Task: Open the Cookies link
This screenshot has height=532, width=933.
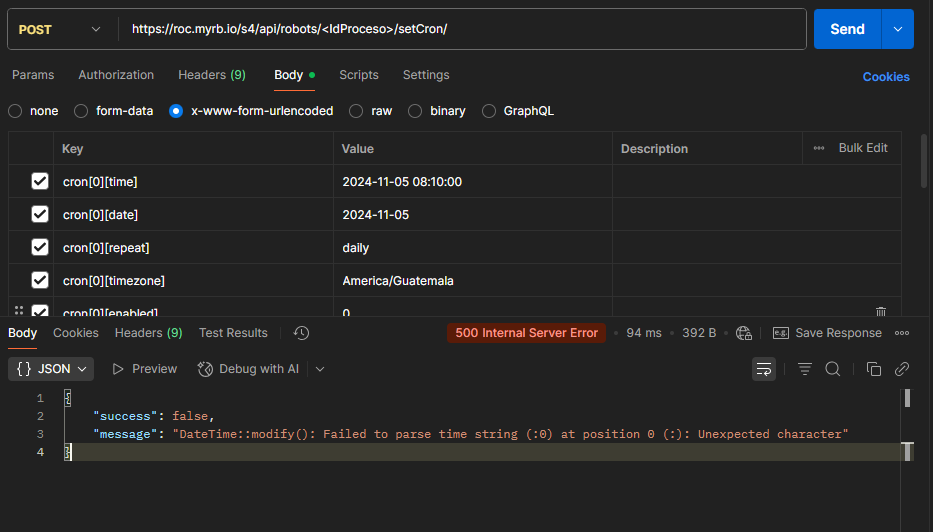Action: click(885, 77)
